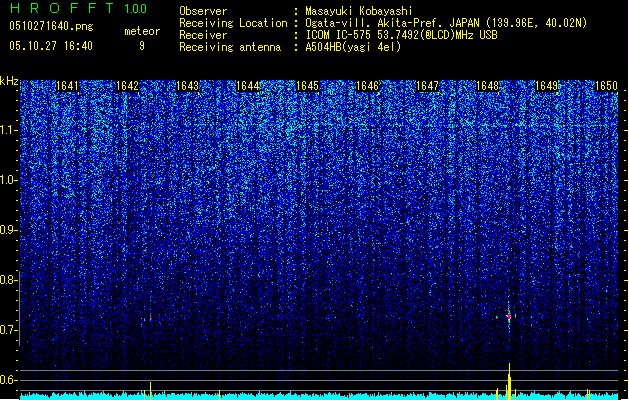
Task: Select the file name 0510271640.png
Action: (x=51, y=26)
